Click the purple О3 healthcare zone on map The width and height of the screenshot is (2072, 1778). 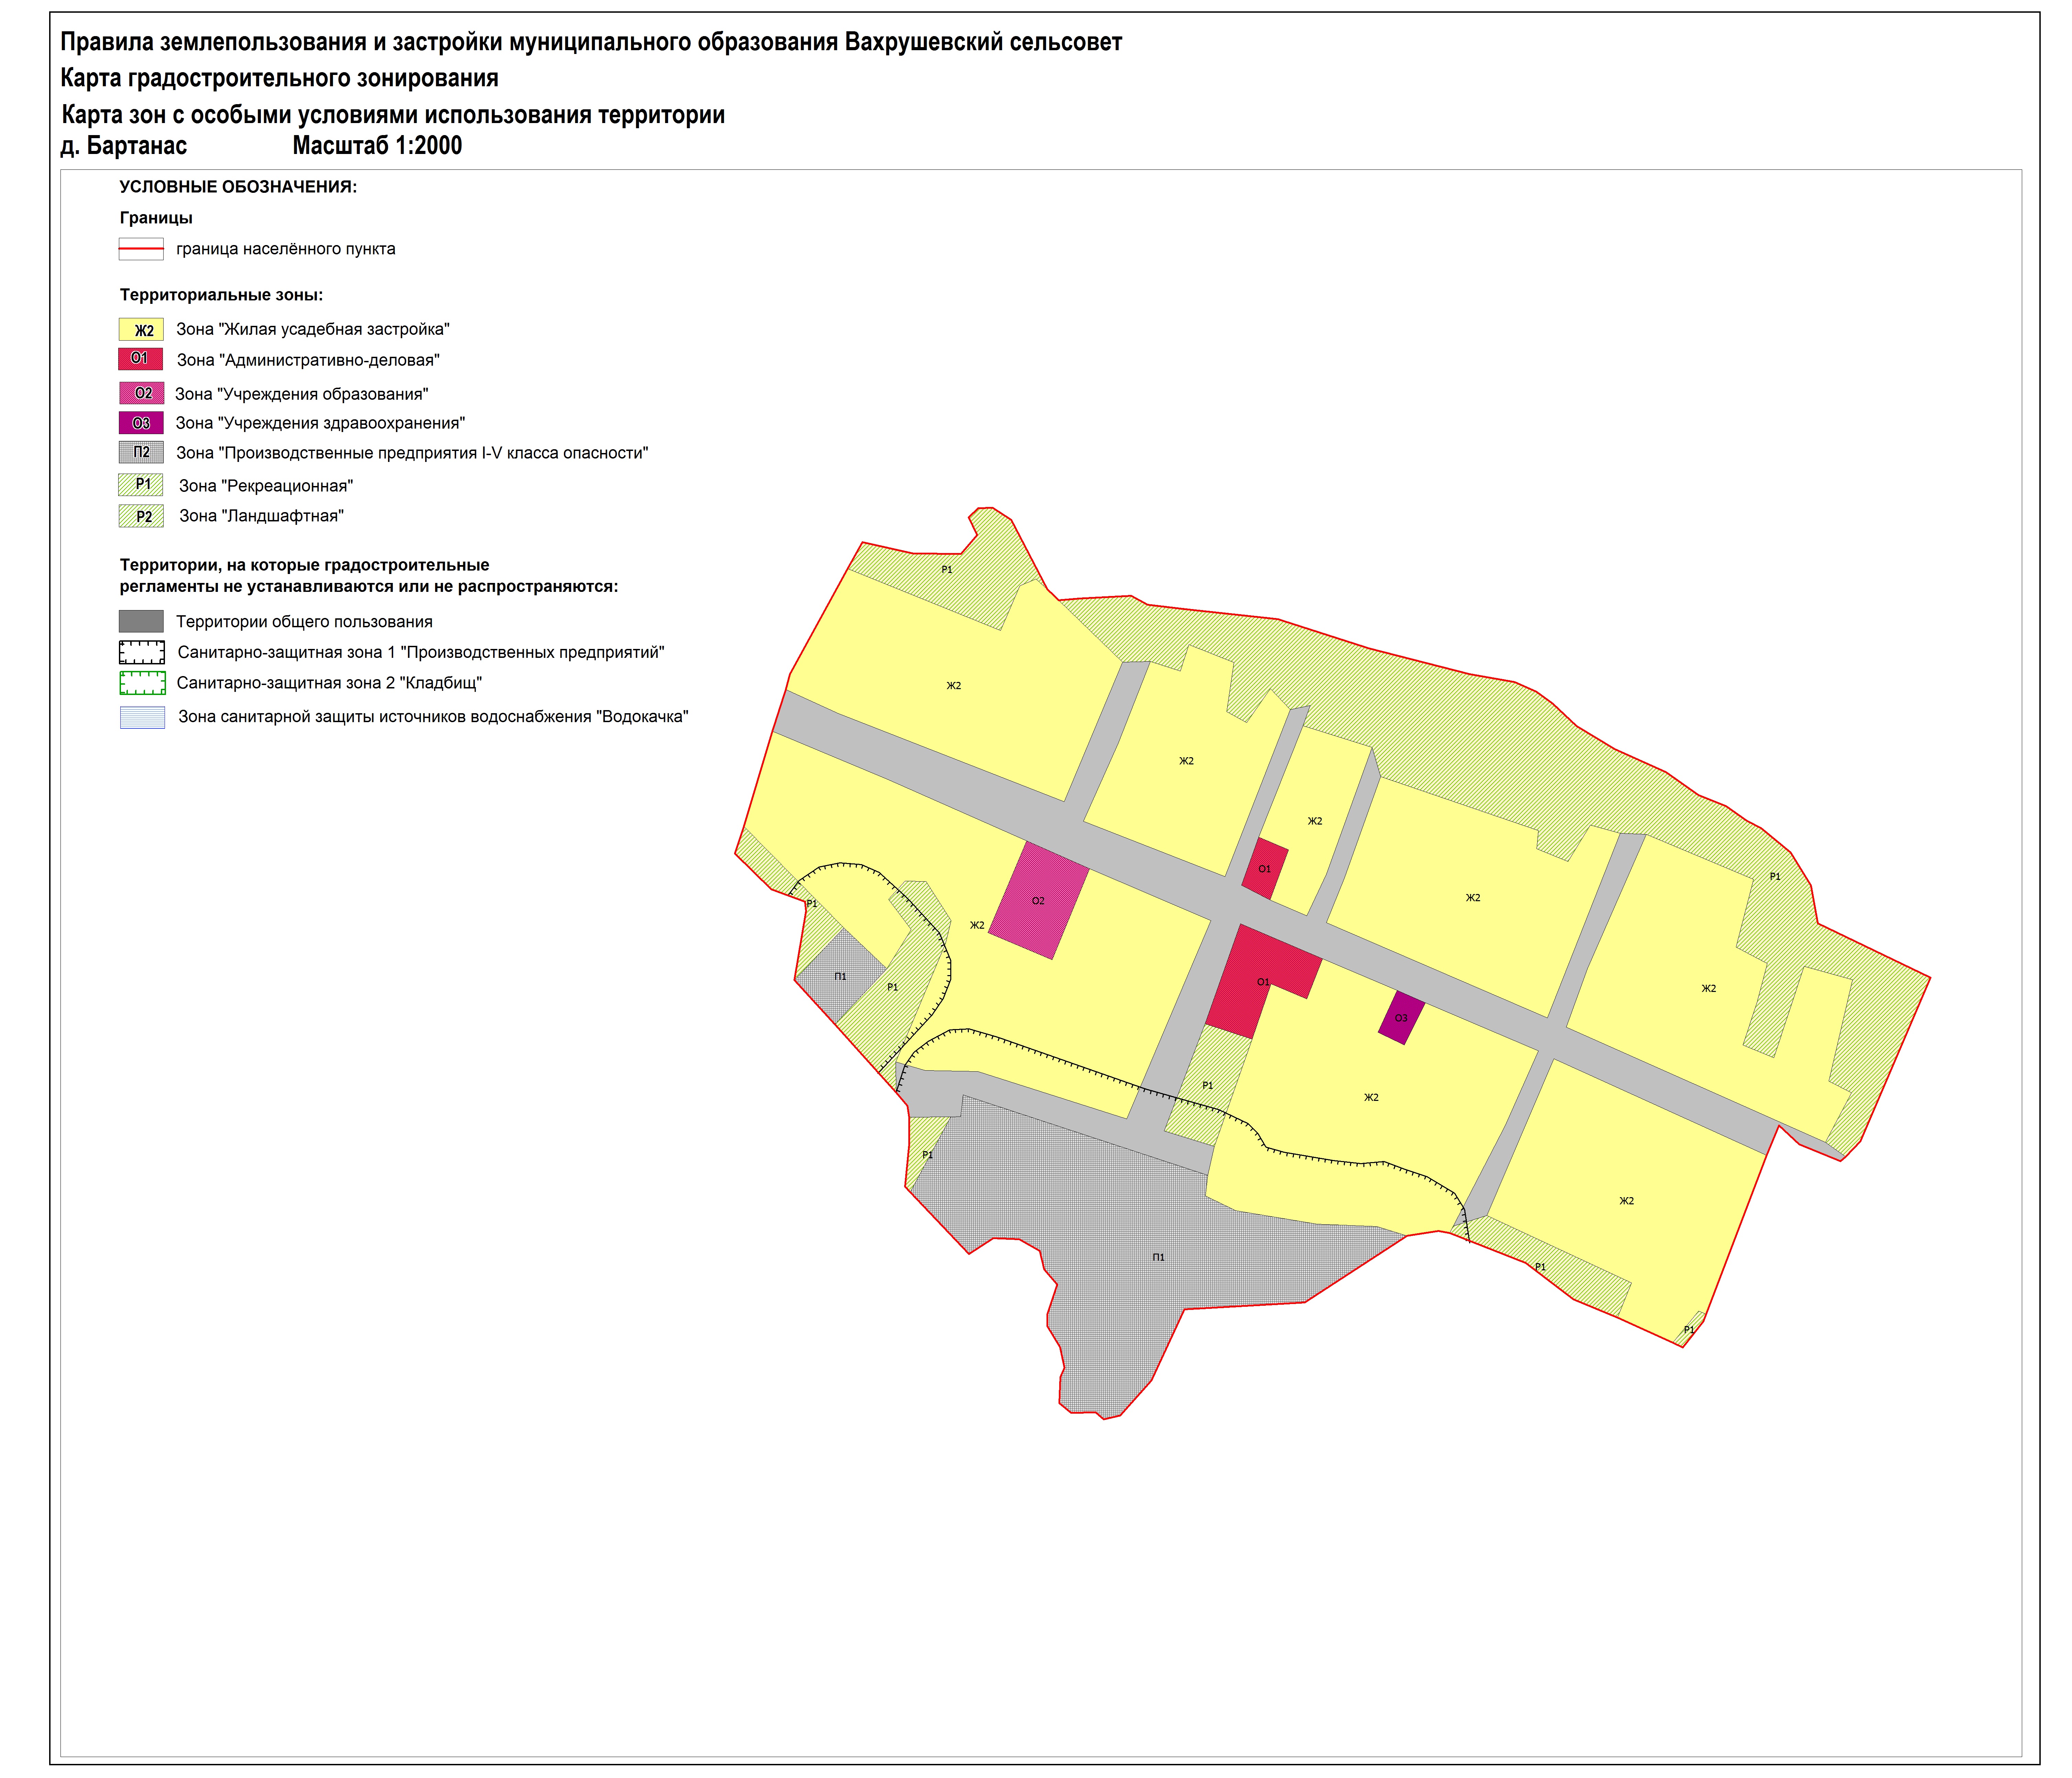pos(1401,1018)
